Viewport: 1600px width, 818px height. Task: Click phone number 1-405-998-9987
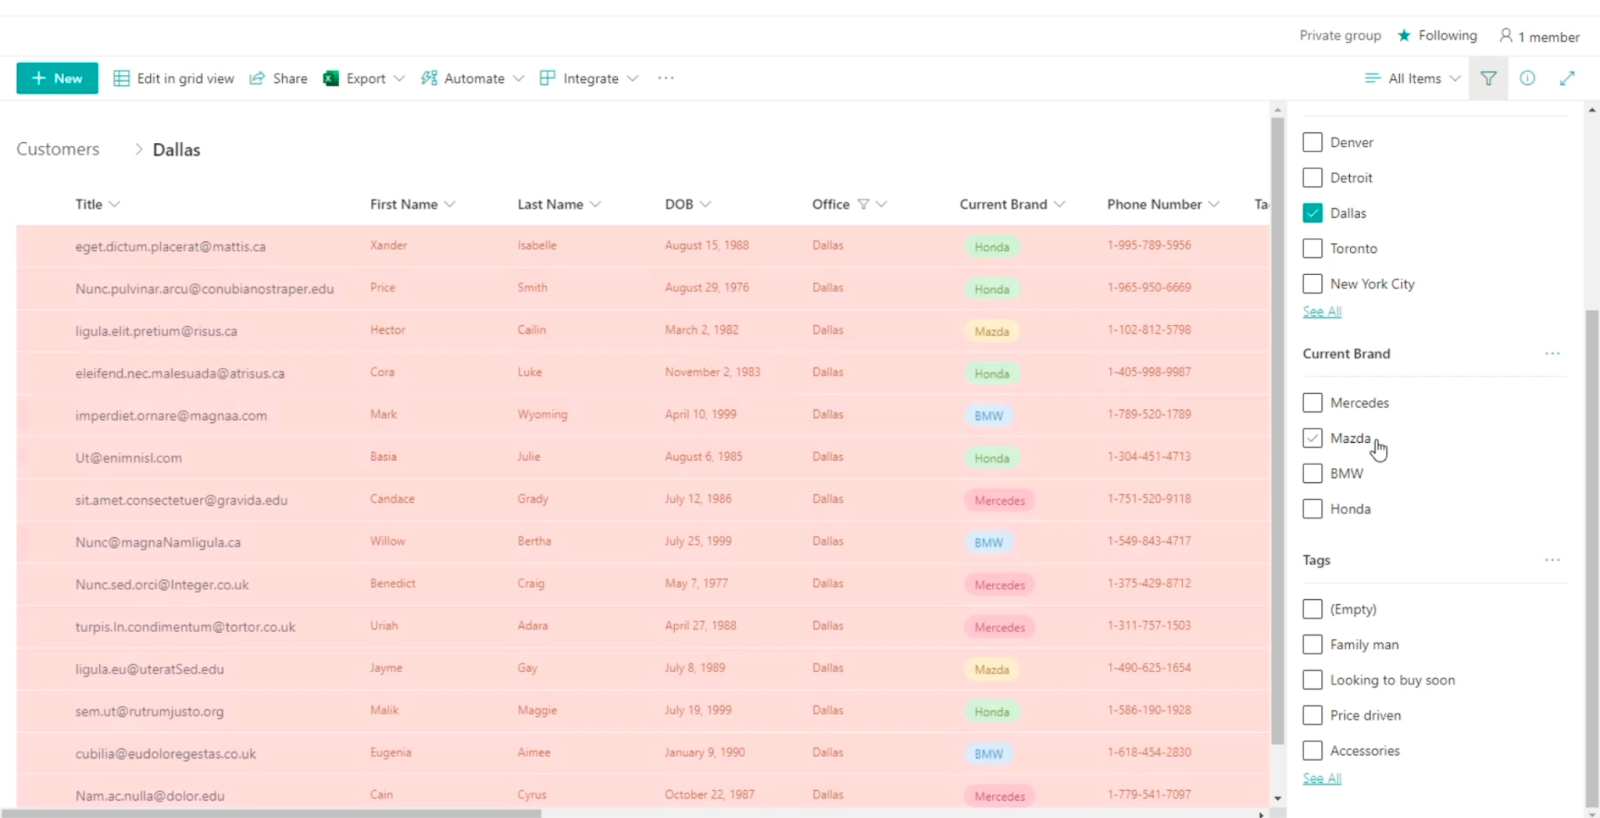point(1149,372)
